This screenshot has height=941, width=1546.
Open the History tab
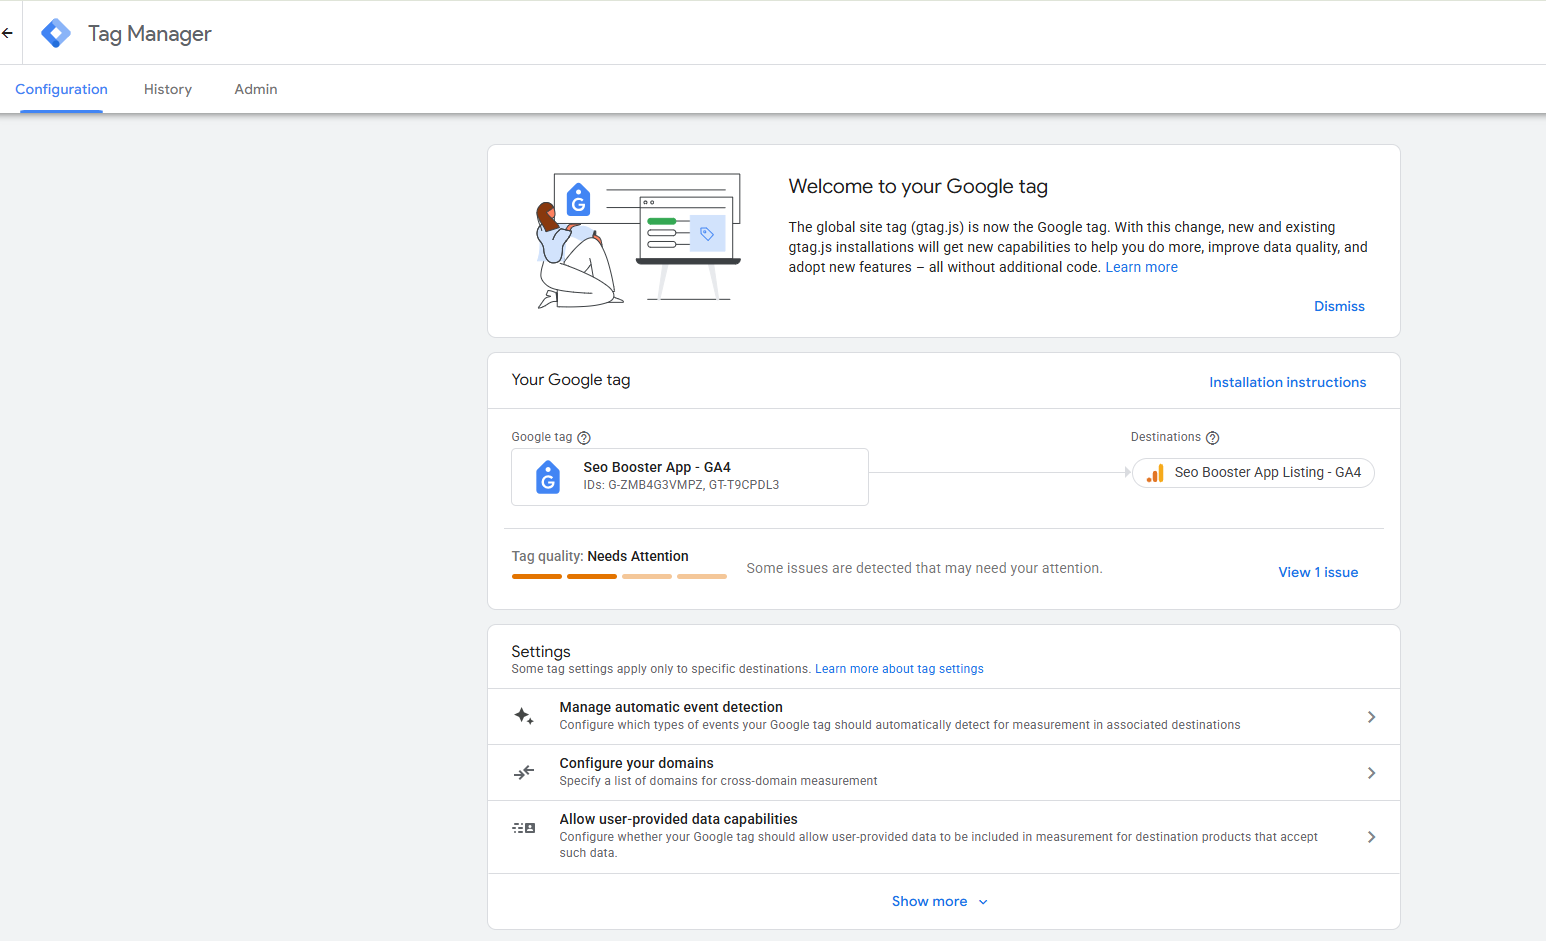tap(168, 89)
